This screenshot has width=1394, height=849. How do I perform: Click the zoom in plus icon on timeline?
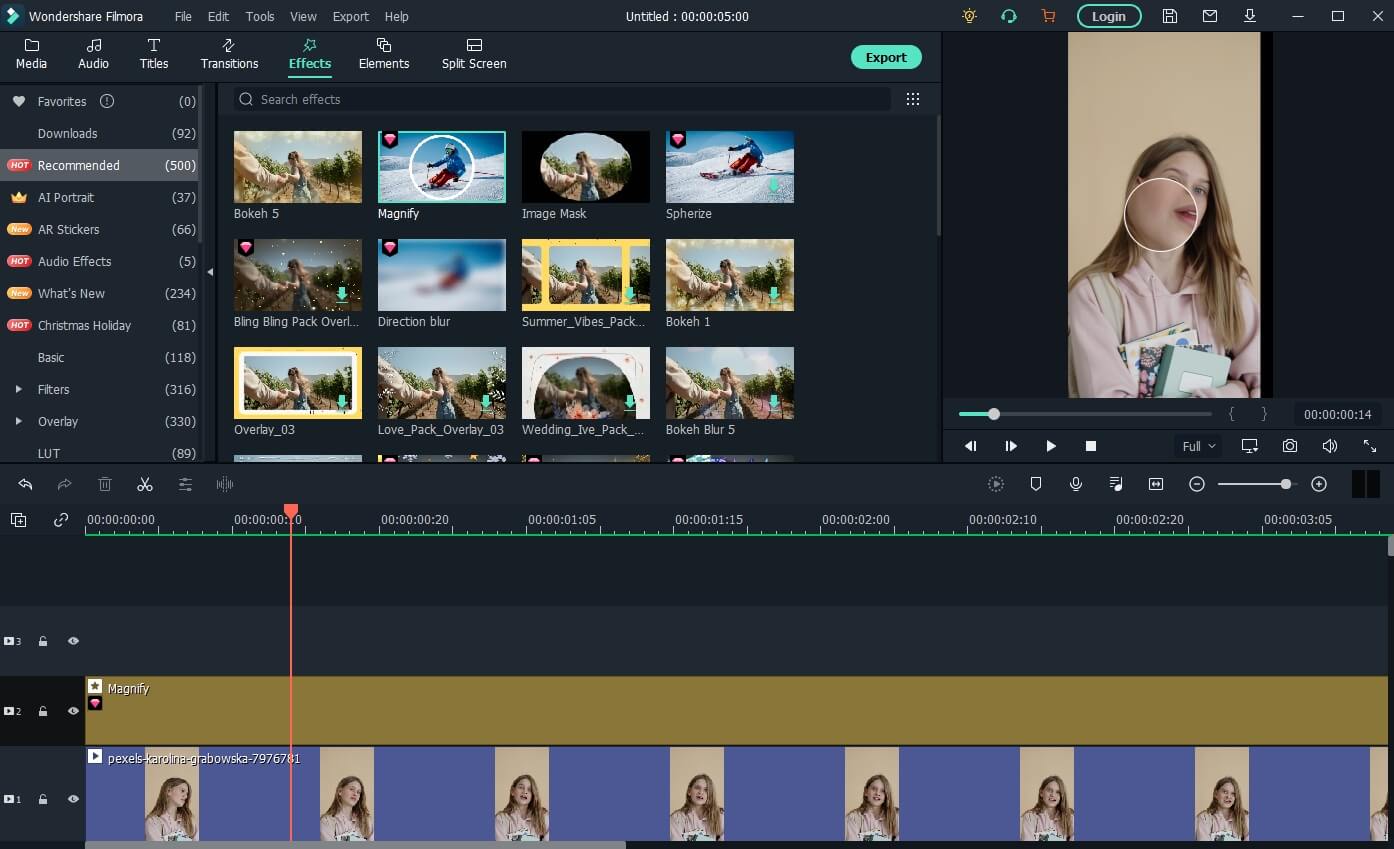[1319, 484]
